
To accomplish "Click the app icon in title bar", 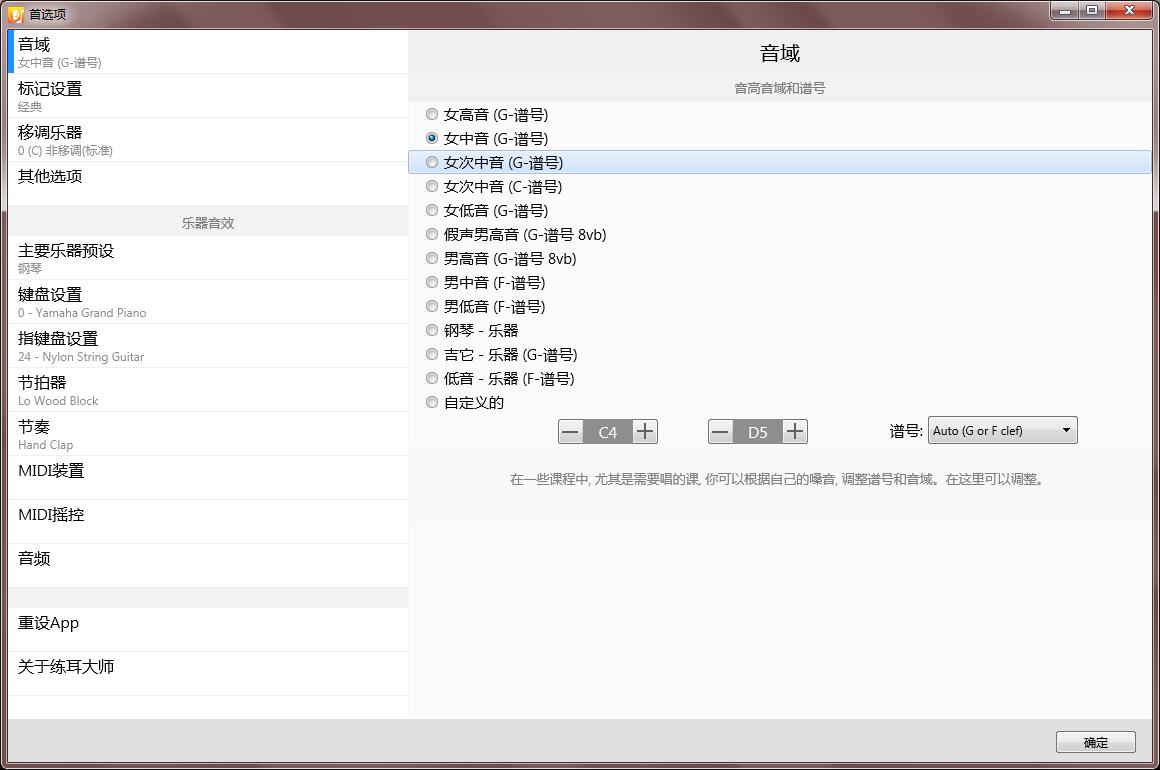I will (16, 14).
